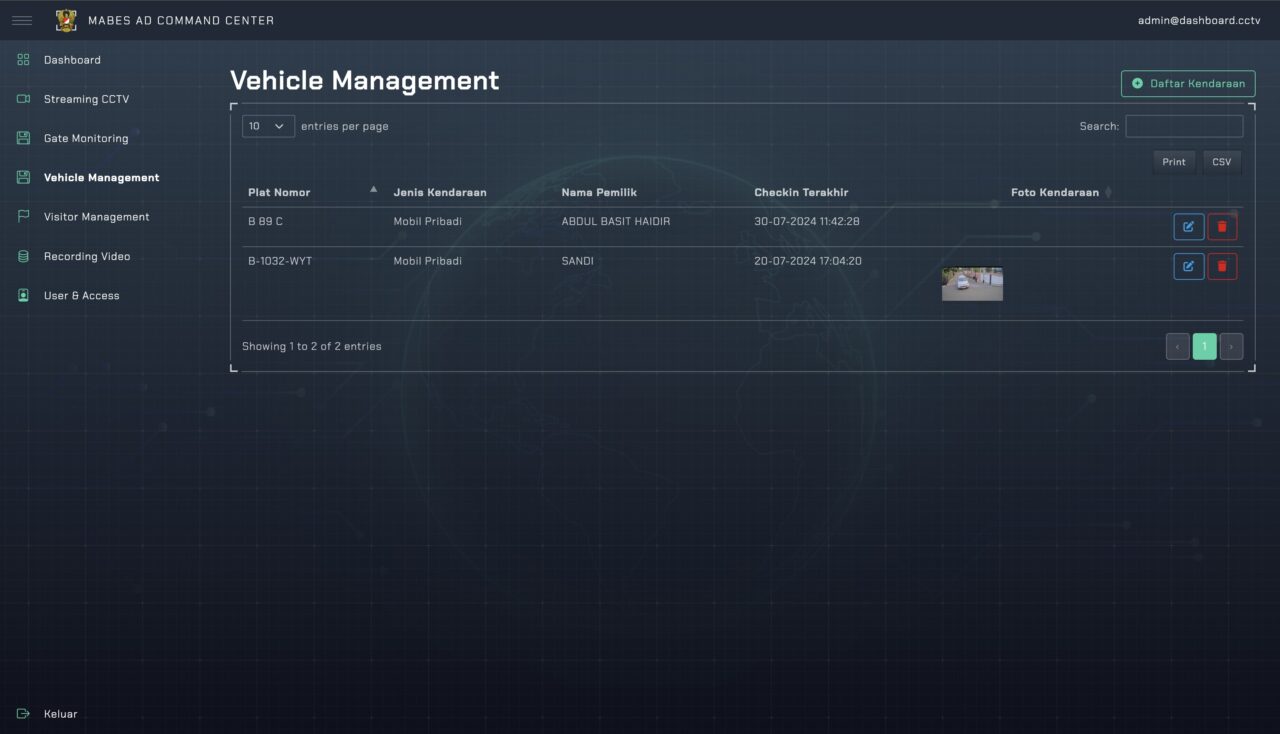The width and height of the screenshot is (1280, 734).
Task: Open Streaming CCTV via its camera icon
Action: (x=22, y=99)
